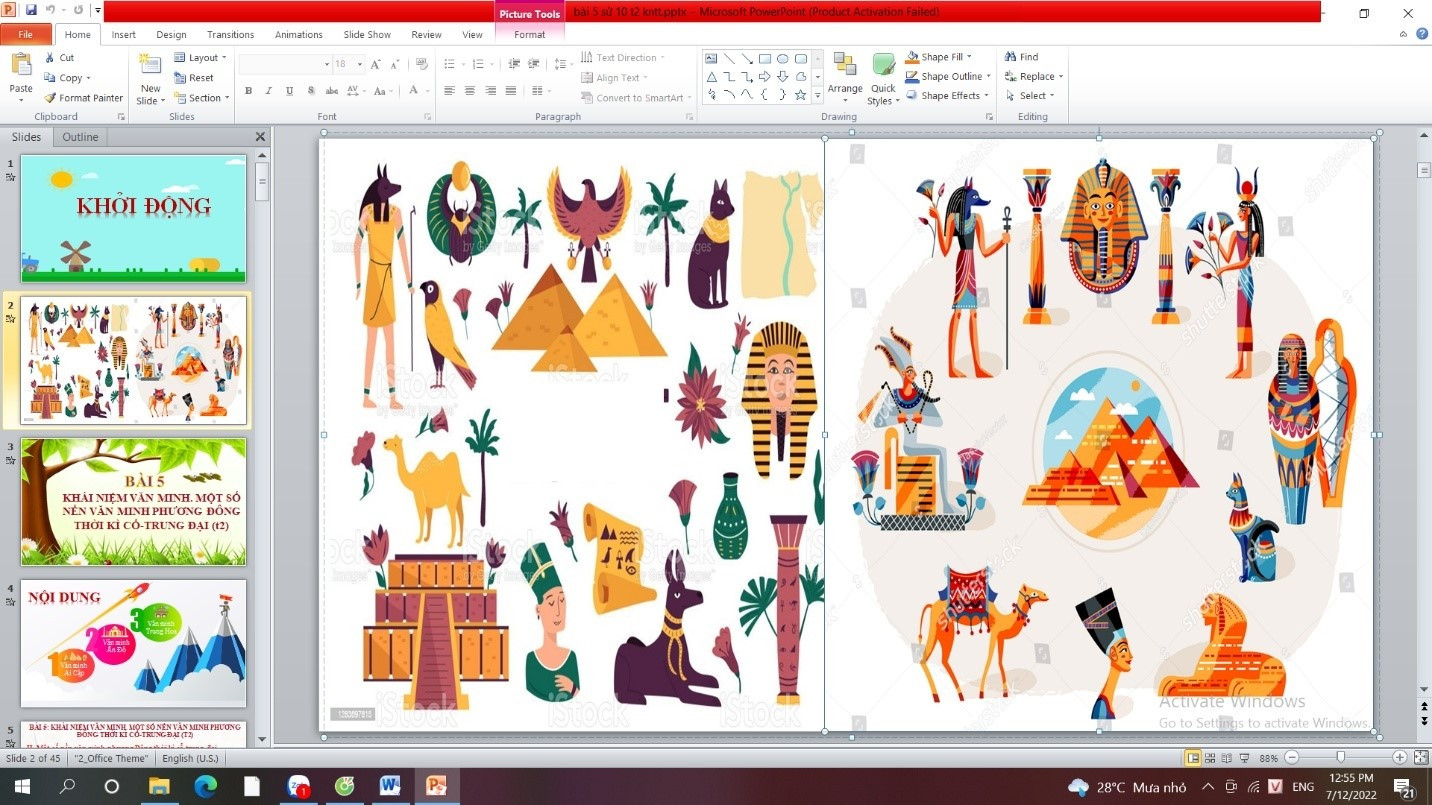Toggle Italic formatting
Viewport: 1432px width, 805px height.
click(x=268, y=91)
